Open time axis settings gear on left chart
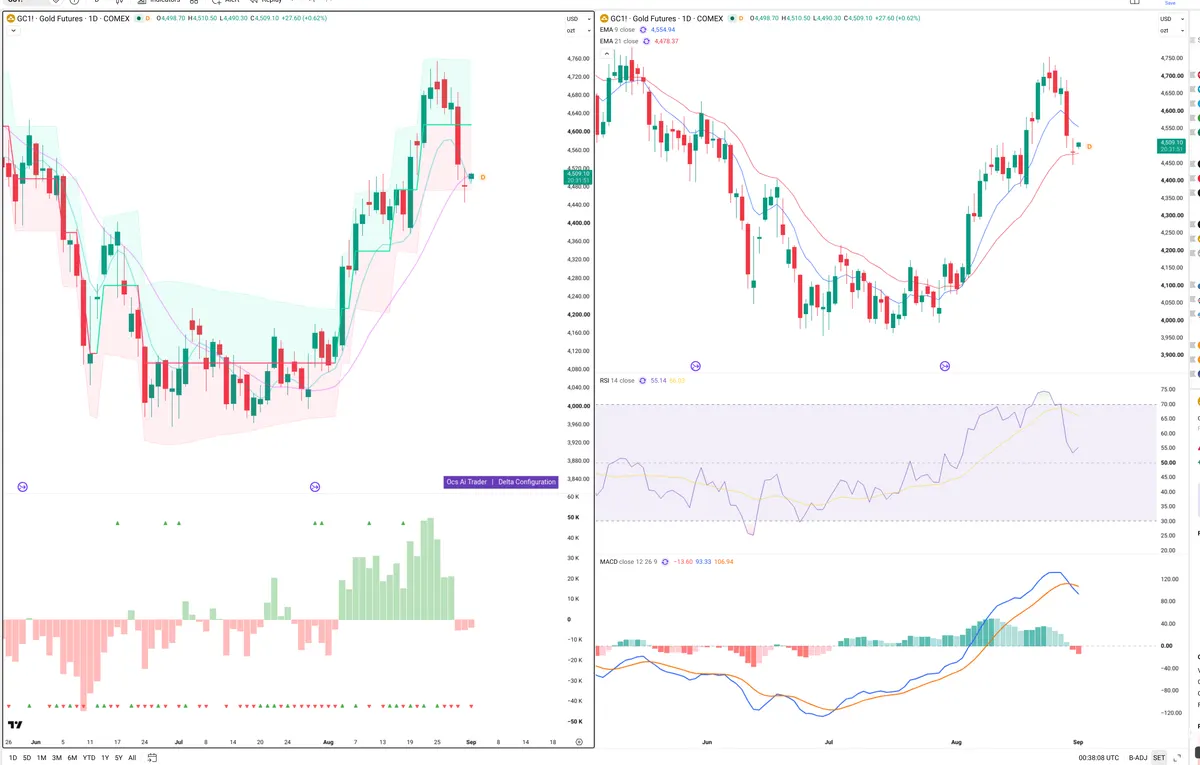The image size is (1200, 765). click(x=579, y=742)
